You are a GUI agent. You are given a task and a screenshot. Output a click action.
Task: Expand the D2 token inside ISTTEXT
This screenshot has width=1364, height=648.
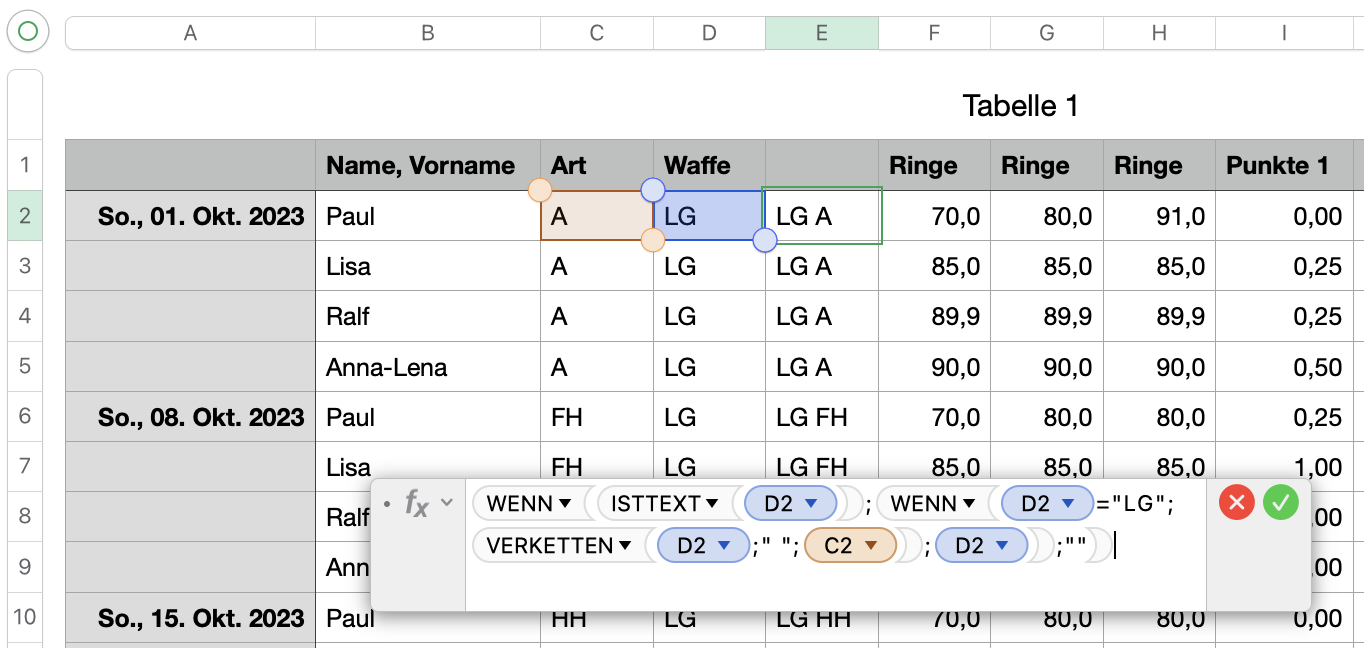[811, 503]
